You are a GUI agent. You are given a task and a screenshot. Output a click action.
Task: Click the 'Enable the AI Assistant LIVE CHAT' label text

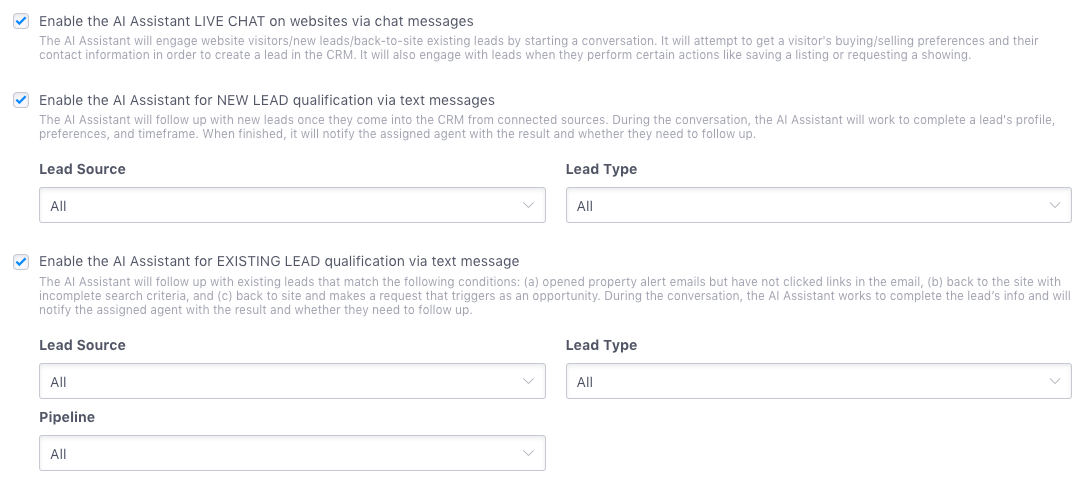click(x=256, y=20)
